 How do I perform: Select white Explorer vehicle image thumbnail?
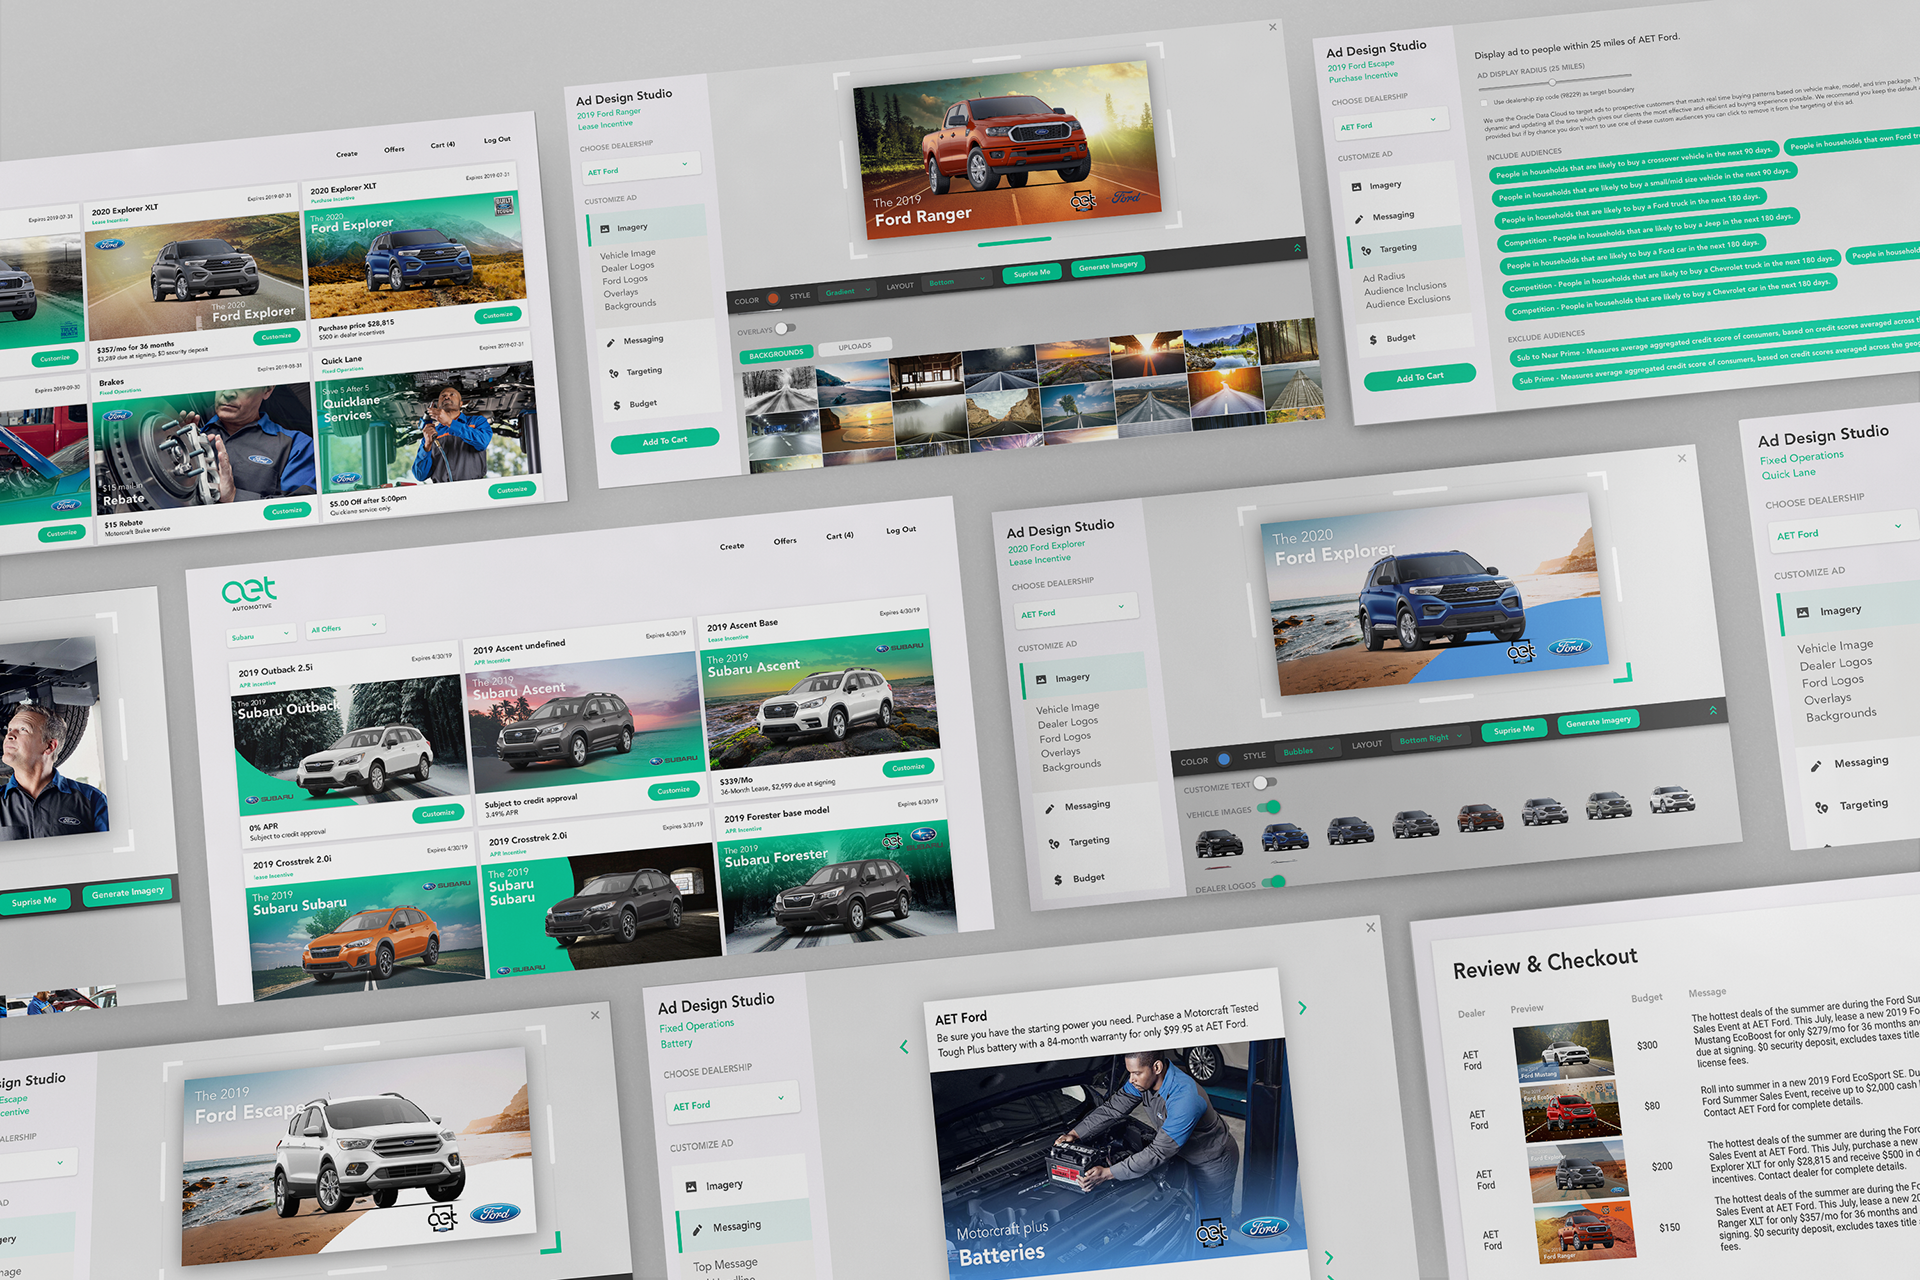pyautogui.click(x=1672, y=798)
